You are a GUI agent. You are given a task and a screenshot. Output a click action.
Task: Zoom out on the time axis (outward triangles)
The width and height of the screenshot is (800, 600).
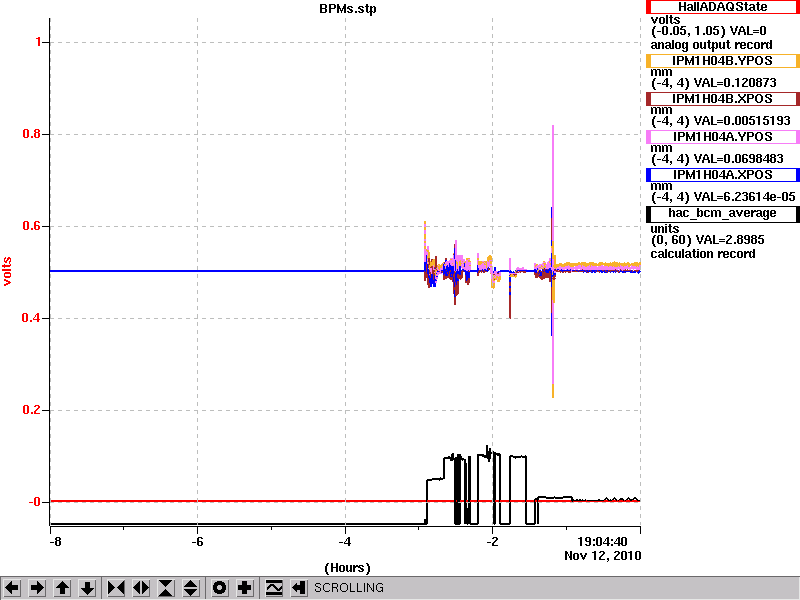pos(141,588)
